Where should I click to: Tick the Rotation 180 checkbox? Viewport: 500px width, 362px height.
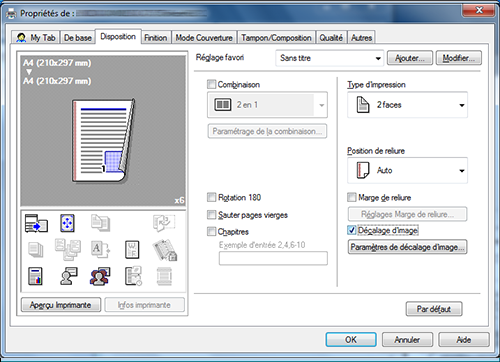[211, 197]
